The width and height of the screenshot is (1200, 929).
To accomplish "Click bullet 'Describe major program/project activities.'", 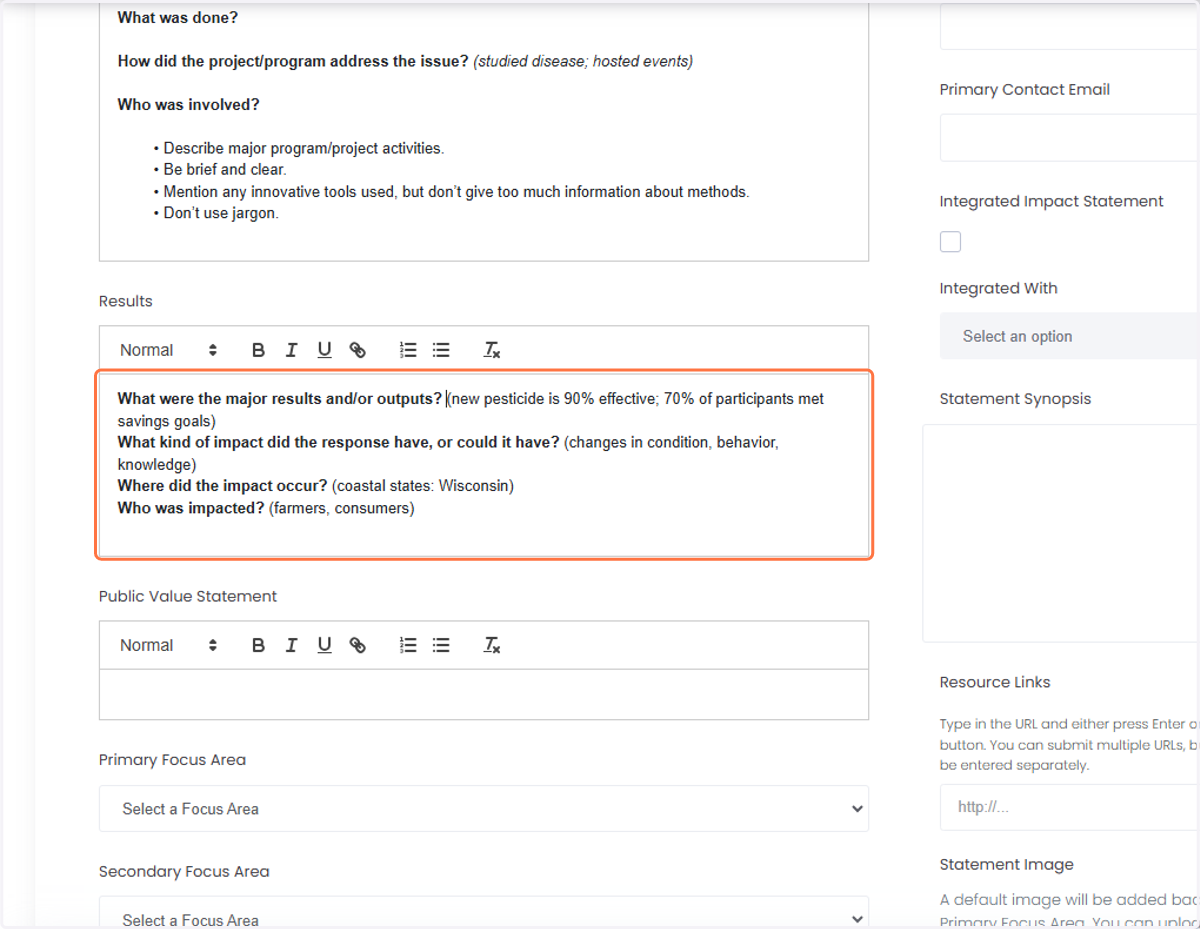I will pos(304,148).
